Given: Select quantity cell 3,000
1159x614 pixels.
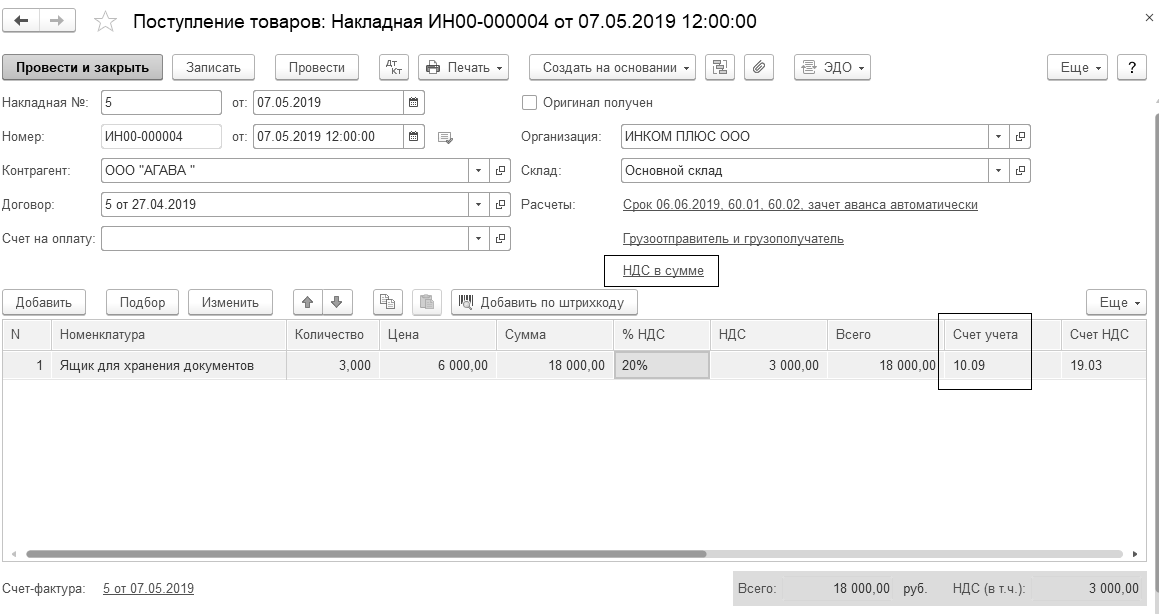Looking at the screenshot, I should click(333, 366).
